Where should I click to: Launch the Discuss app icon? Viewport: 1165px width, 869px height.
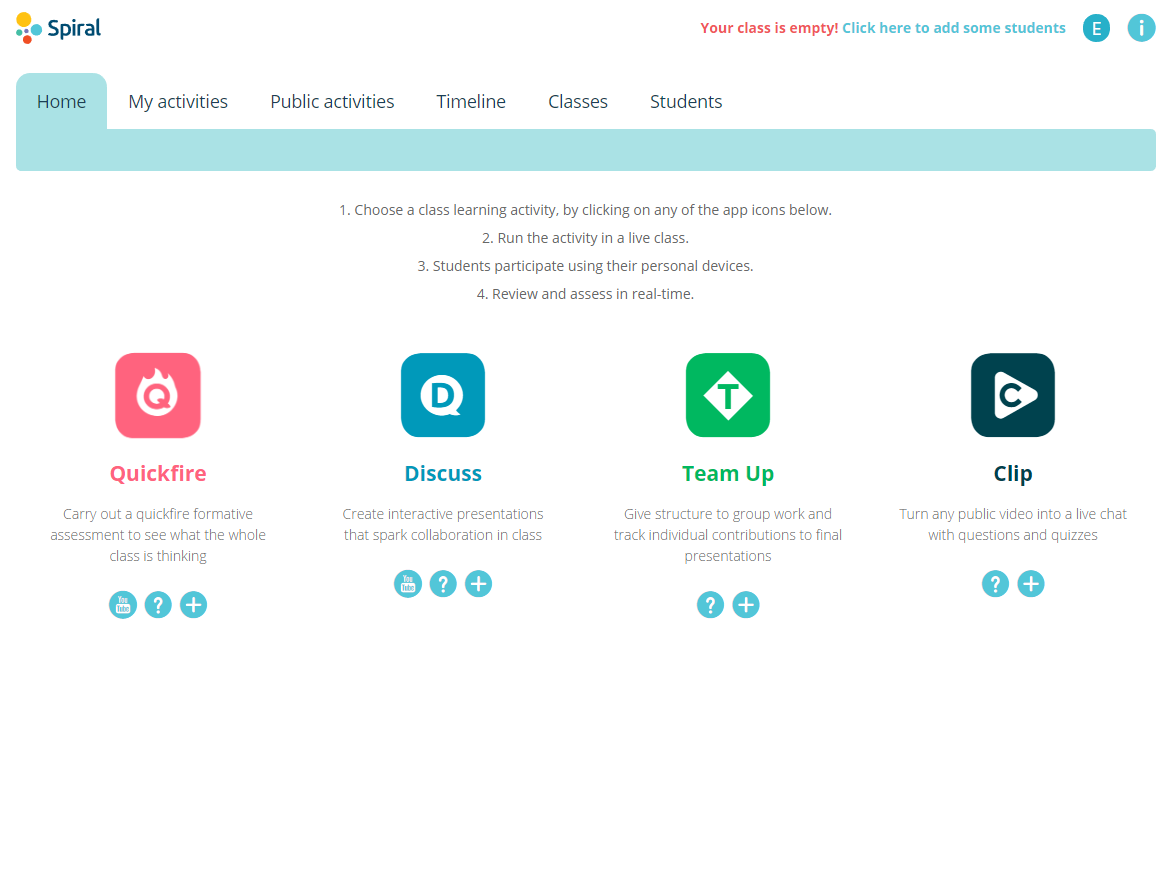coord(443,395)
